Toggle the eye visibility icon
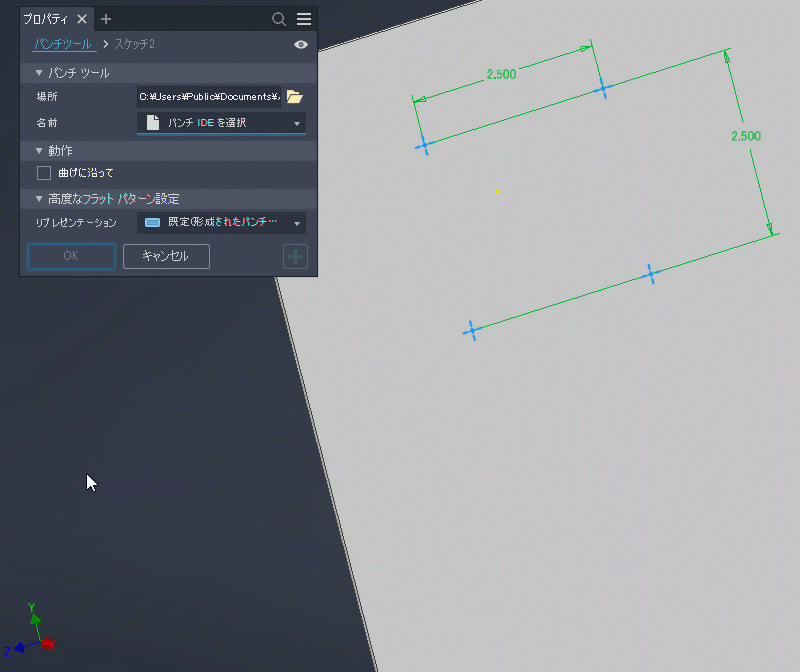 coord(301,44)
